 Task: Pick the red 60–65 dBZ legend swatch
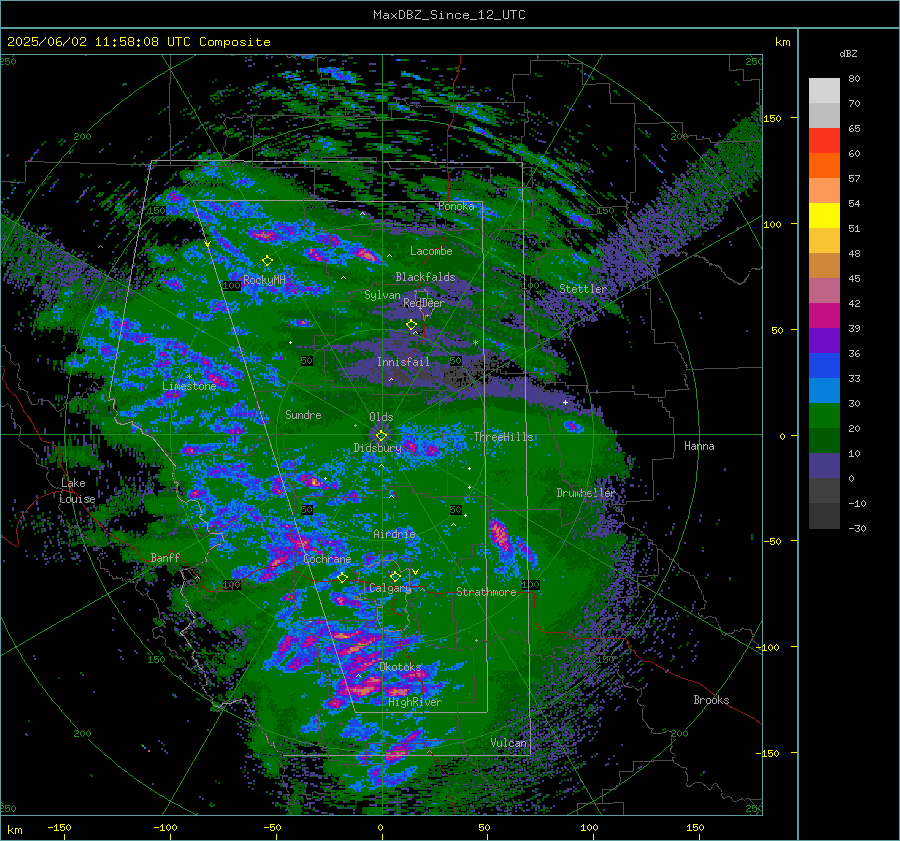(824, 141)
